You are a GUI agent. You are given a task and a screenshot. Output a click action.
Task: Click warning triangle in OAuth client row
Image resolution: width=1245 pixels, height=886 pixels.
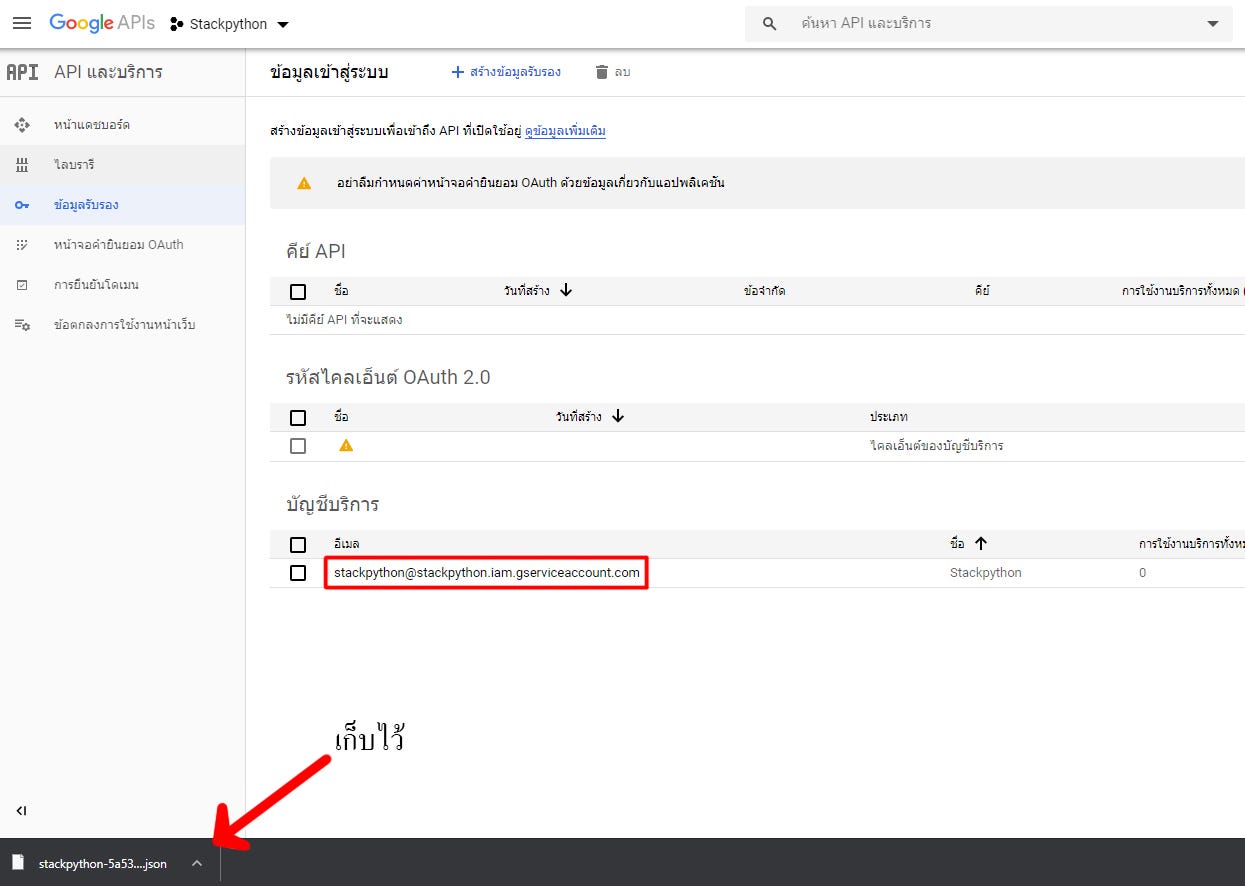(x=346, y=446)
